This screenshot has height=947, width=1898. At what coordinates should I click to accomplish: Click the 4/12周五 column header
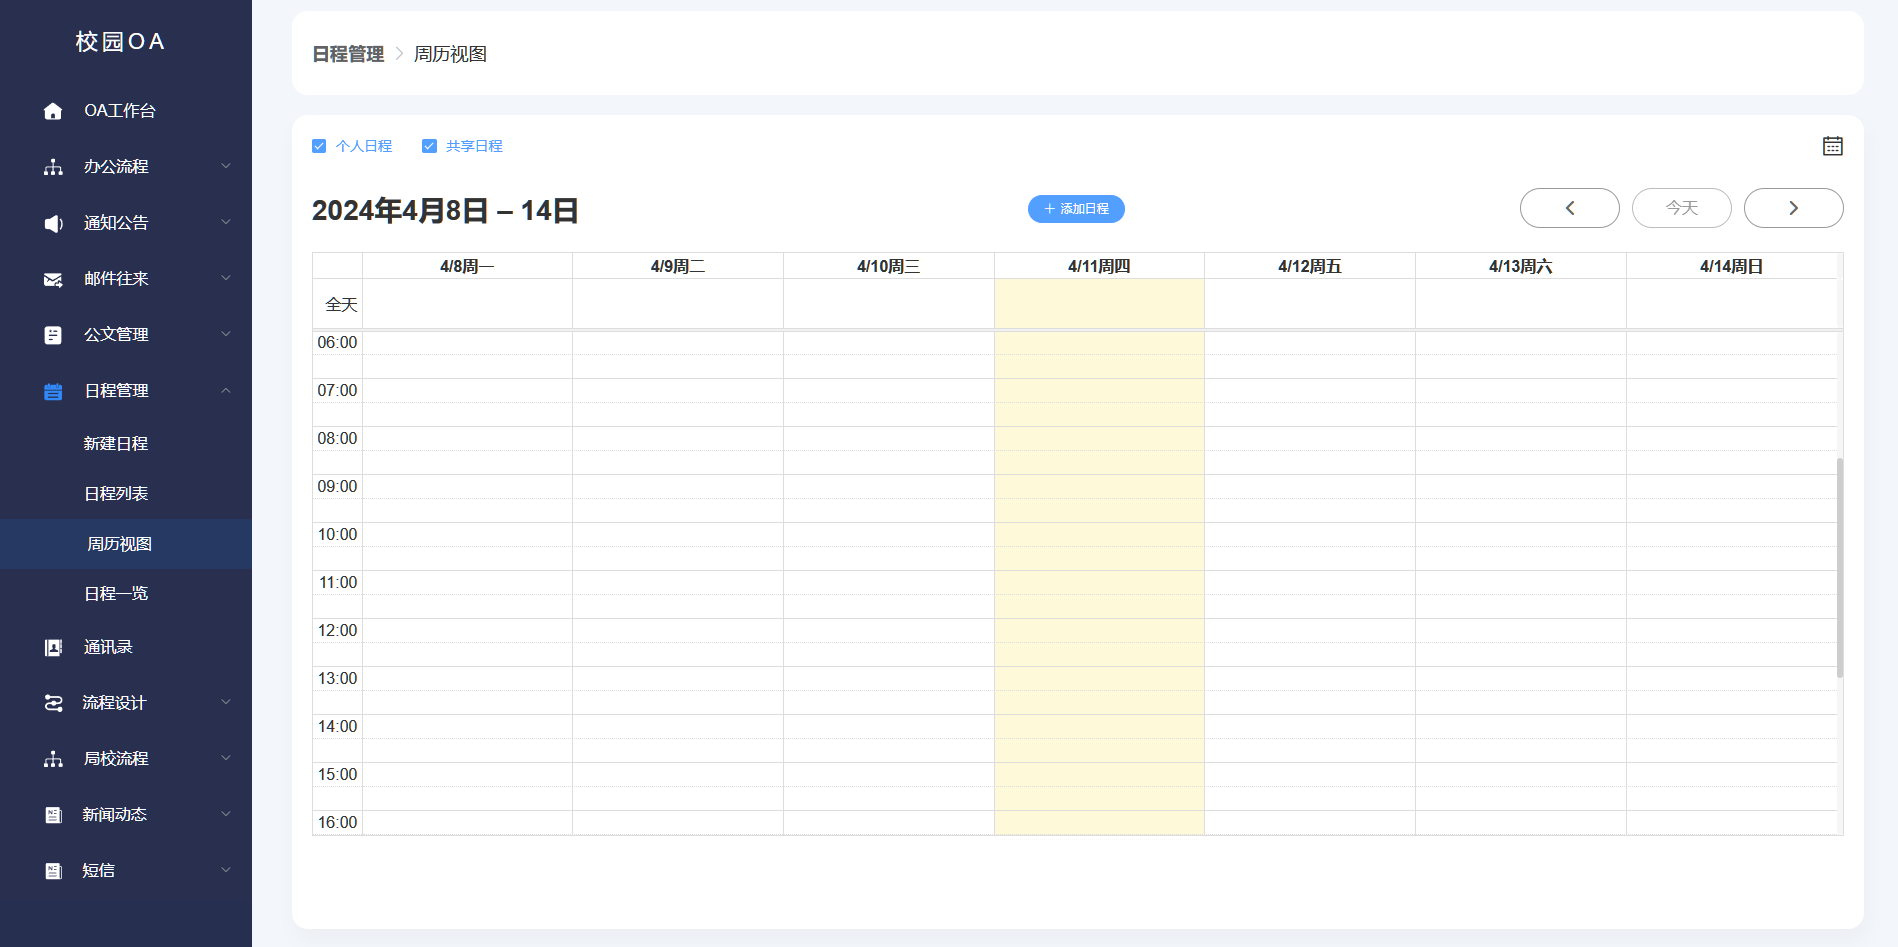pyautogui.click(x=1310, y=266)
